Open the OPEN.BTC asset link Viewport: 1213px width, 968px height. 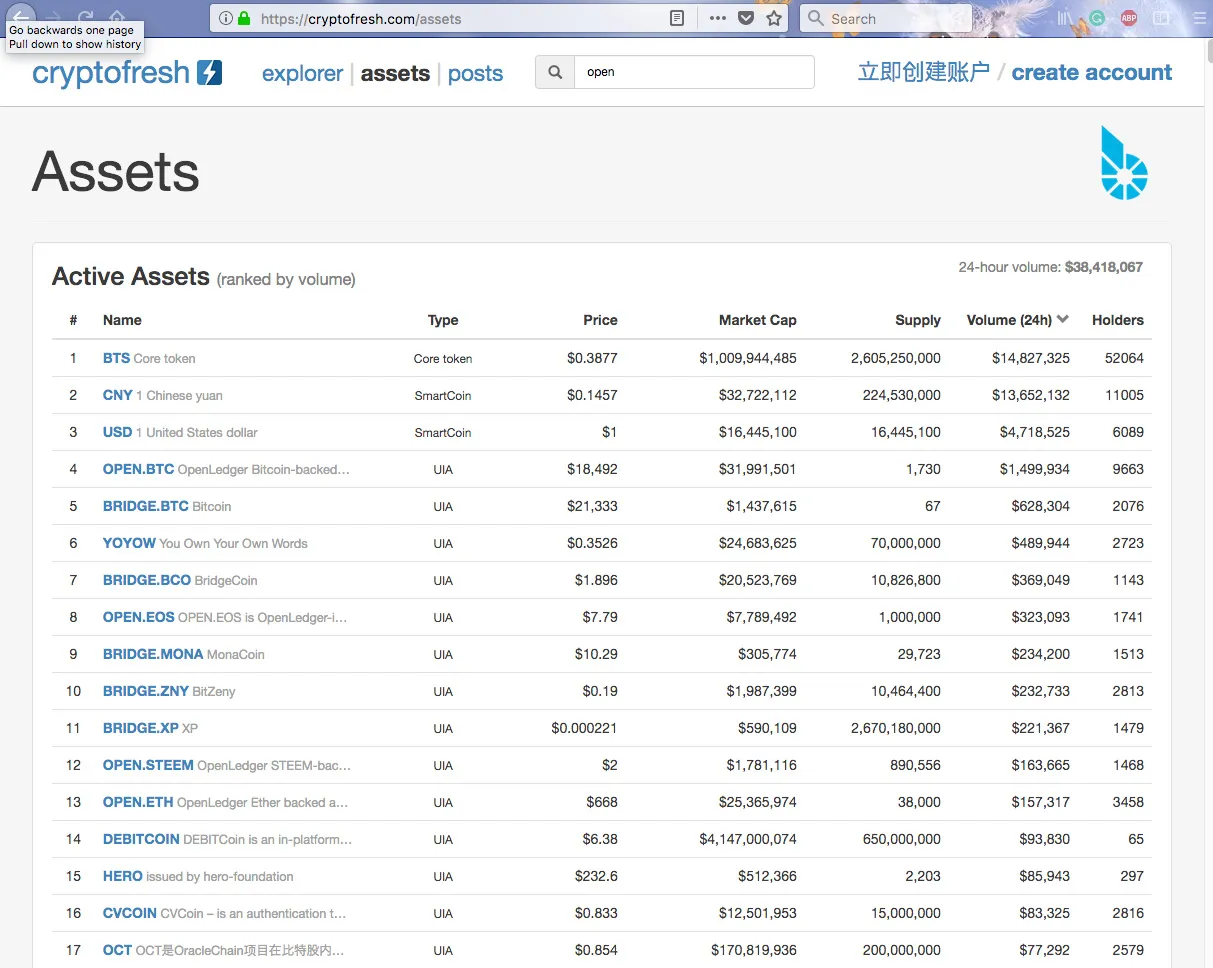(x=138, y=469)
